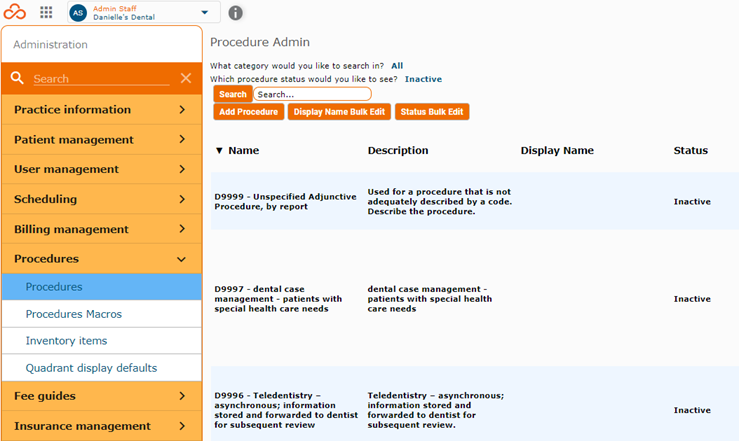This screenshot has height=442, width=739.
Task: Expand the Patient management section
Action: click(102, 139)
